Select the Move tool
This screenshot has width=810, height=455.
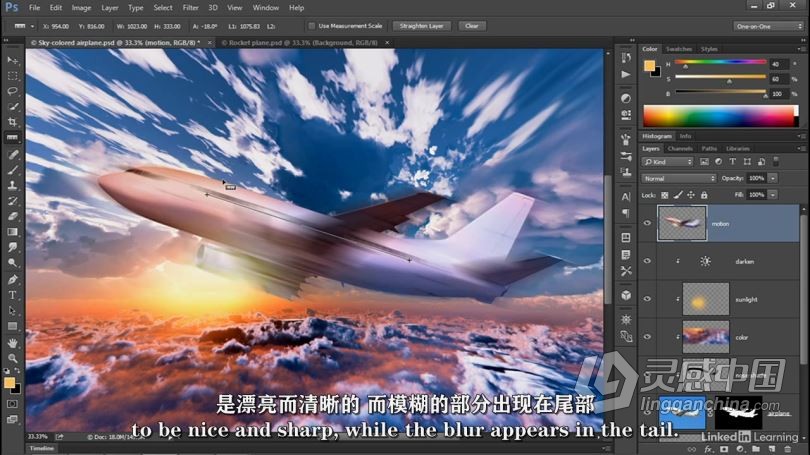pyautogui.click(x=12, y=60)
